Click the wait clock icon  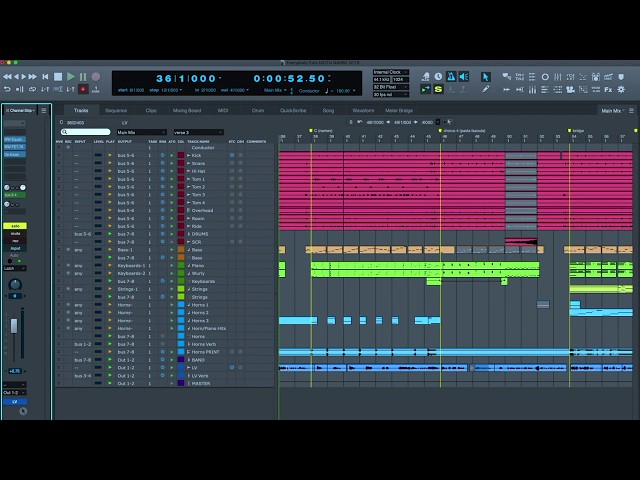438,76
